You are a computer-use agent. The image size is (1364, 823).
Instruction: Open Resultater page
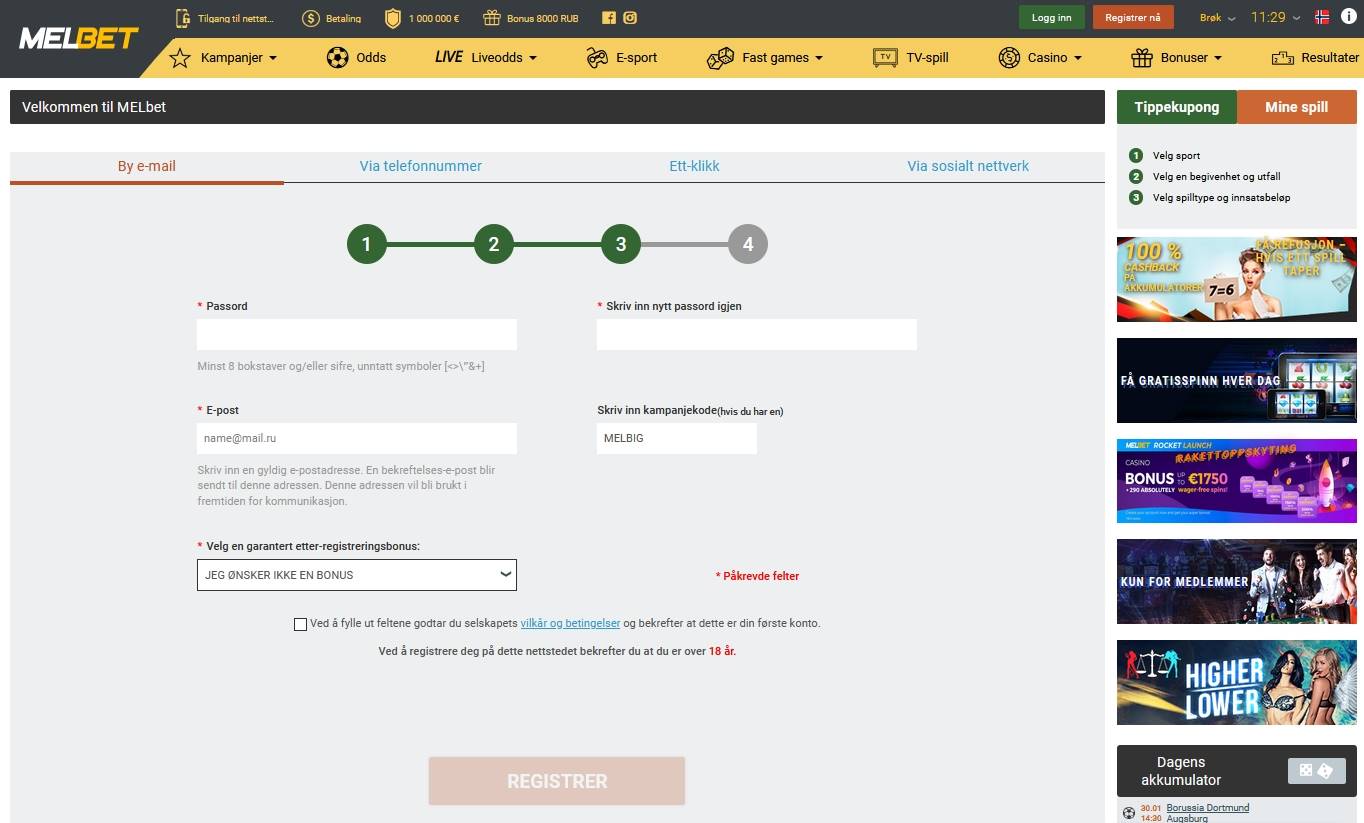tap(1330, 58)
